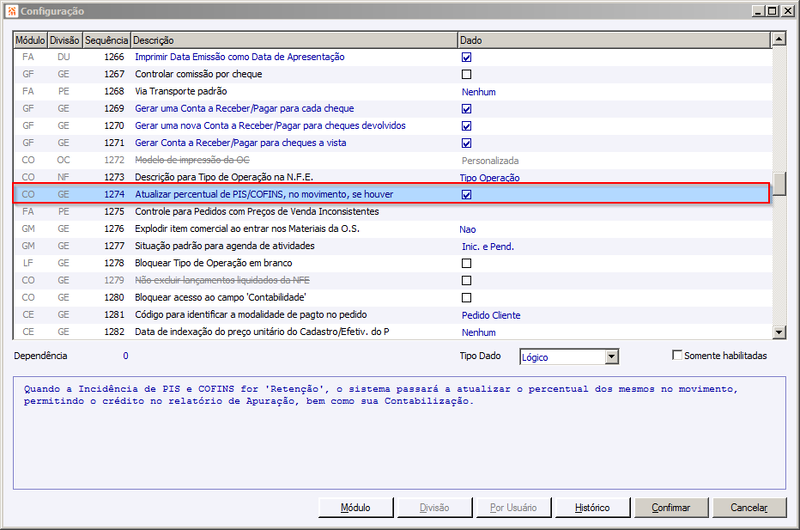Select row 1273 Descrição para Tipo de Operação
This screenshot has height=530, width=800.
pos(392,177)
